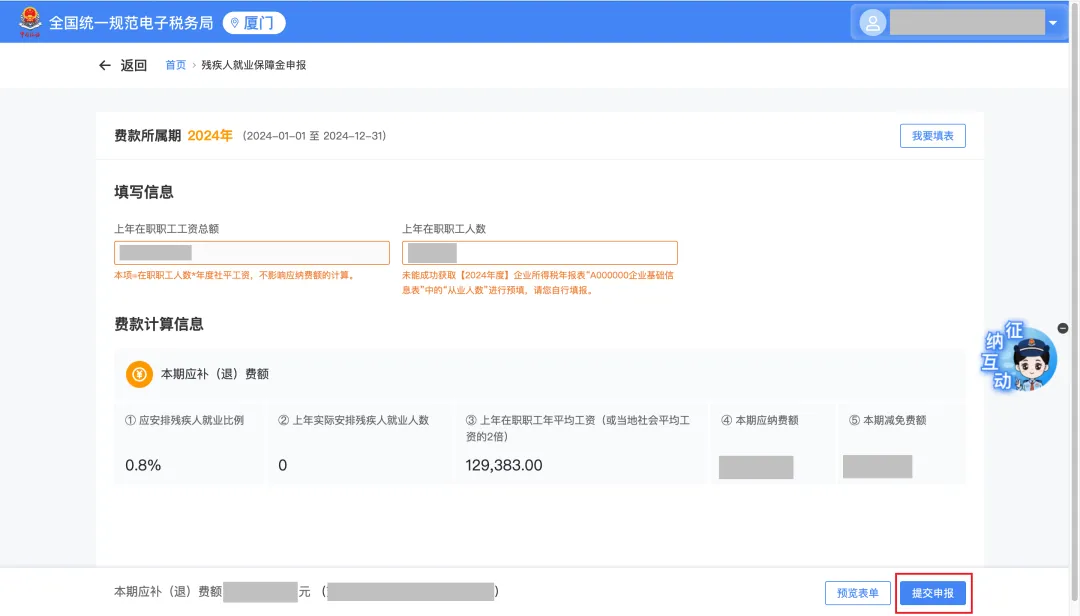
Task: Expand the user account dropdown arrow
Action: coord(1052,23)
